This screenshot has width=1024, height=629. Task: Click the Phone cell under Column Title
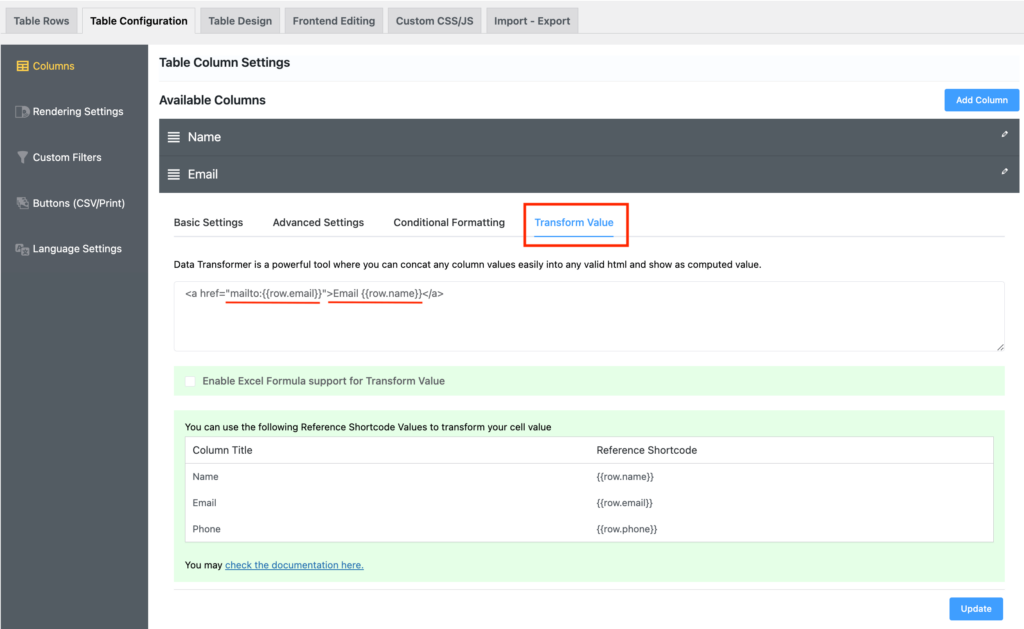click(x=206, y=529)
